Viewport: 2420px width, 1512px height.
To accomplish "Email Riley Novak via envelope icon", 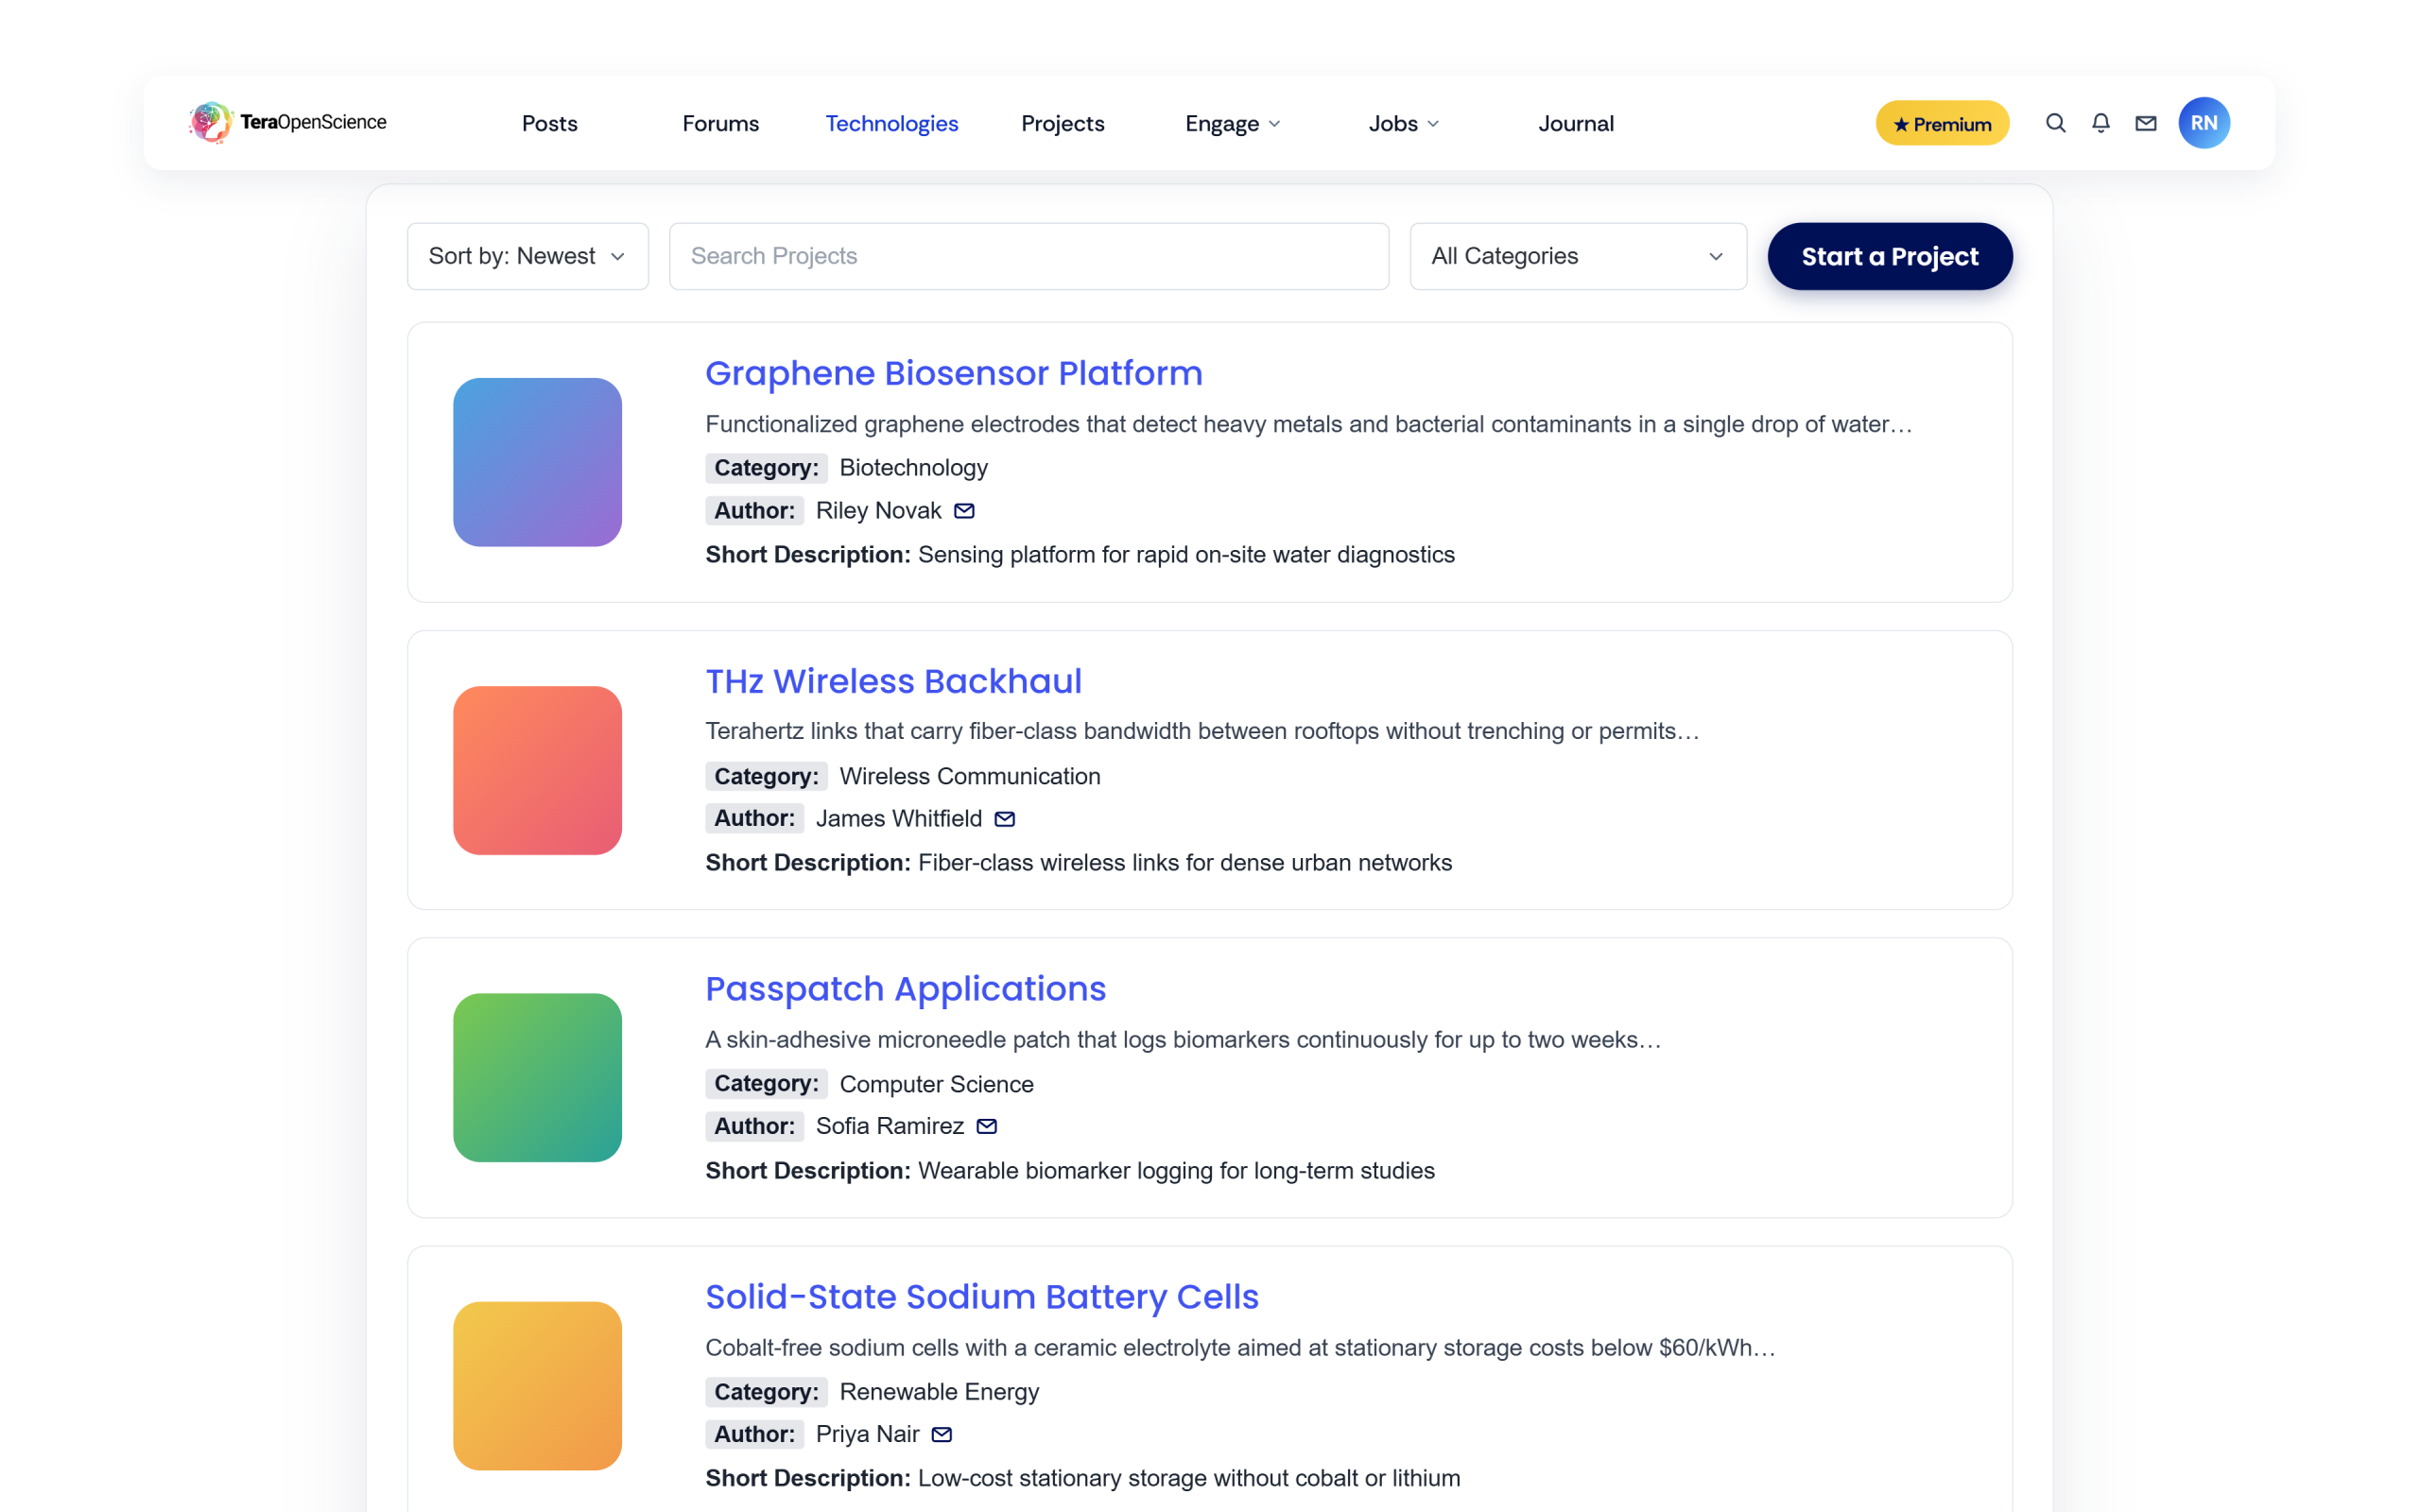I will pyautogui.click(x=964, y=511).
